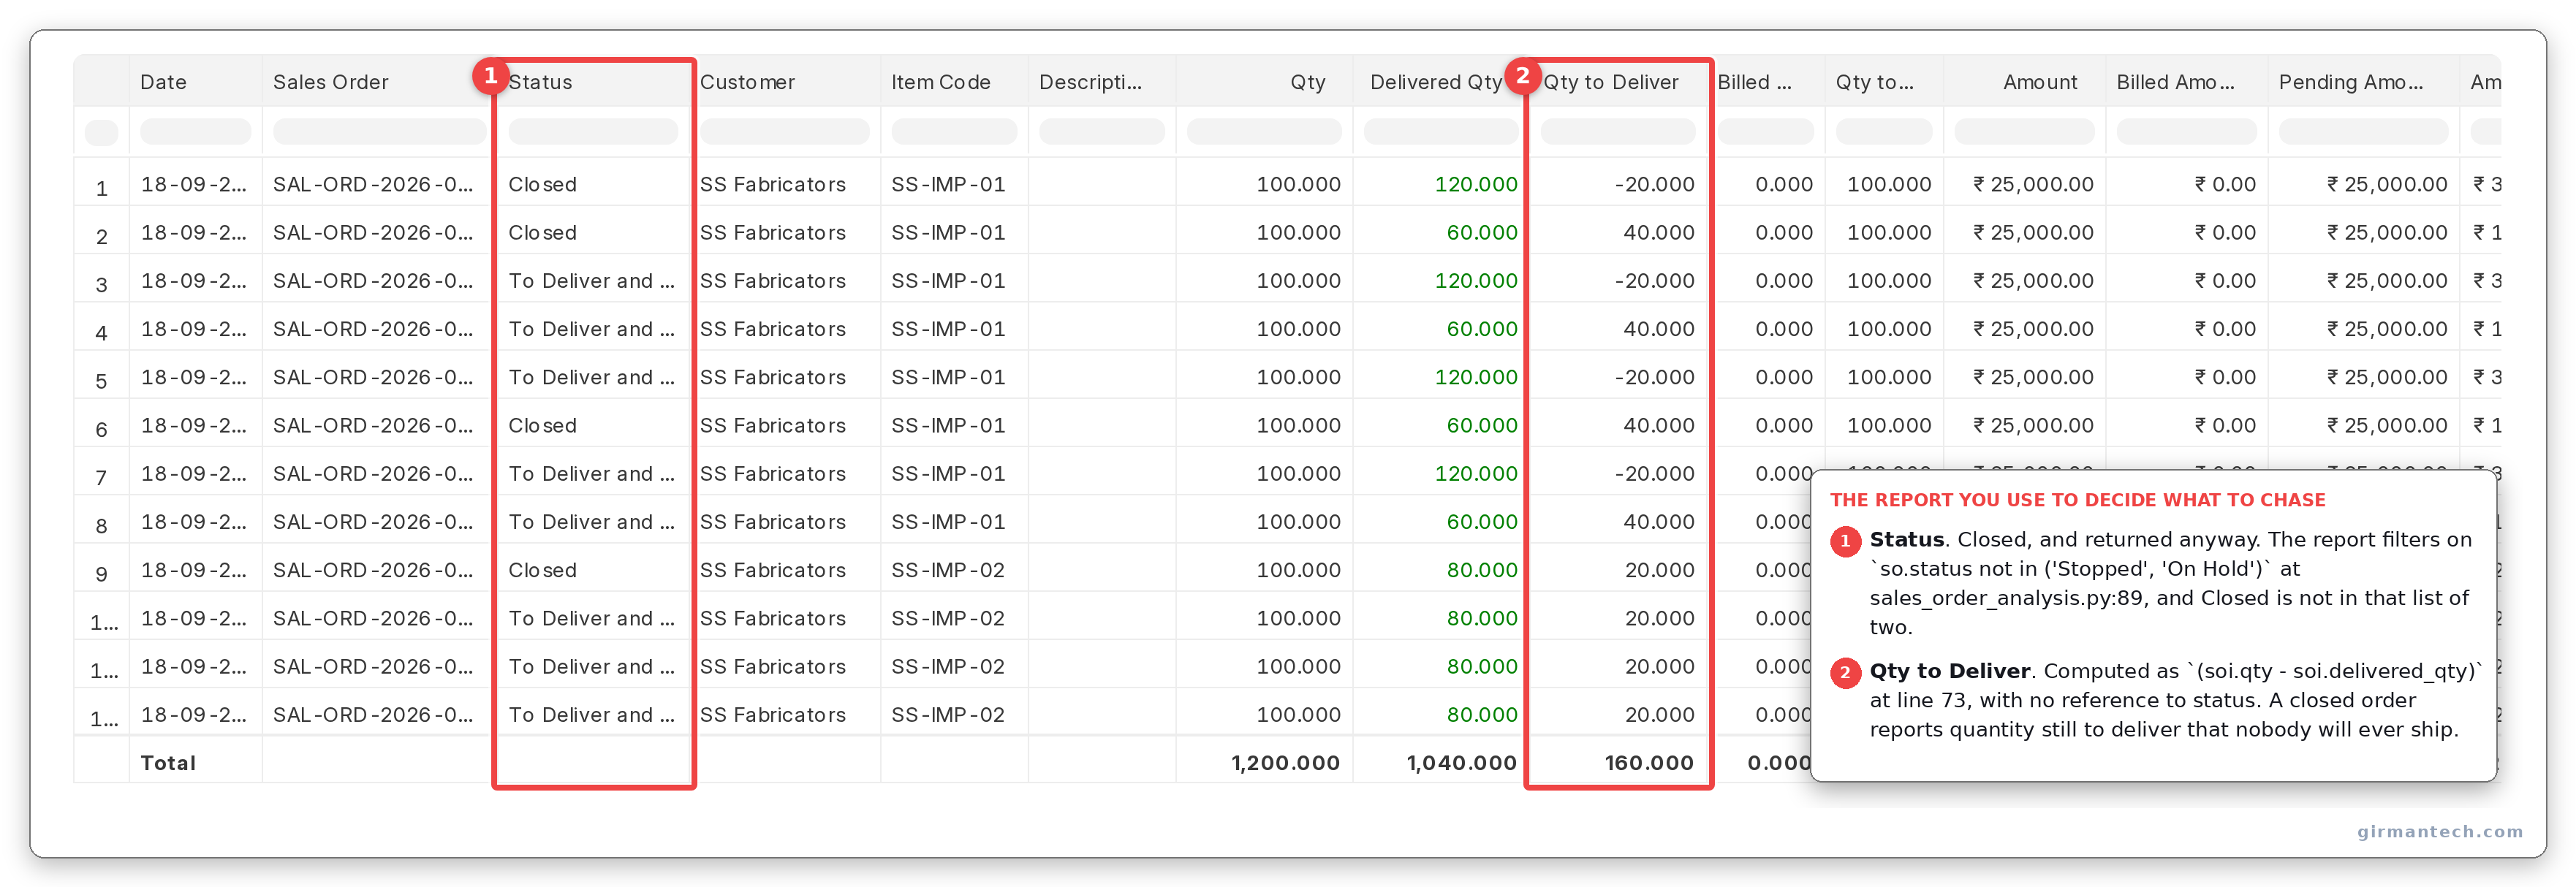The image size is (2576, 887).
Task: Click the 120.000 delivered qty in row 1
Action: coord(1475,184)
